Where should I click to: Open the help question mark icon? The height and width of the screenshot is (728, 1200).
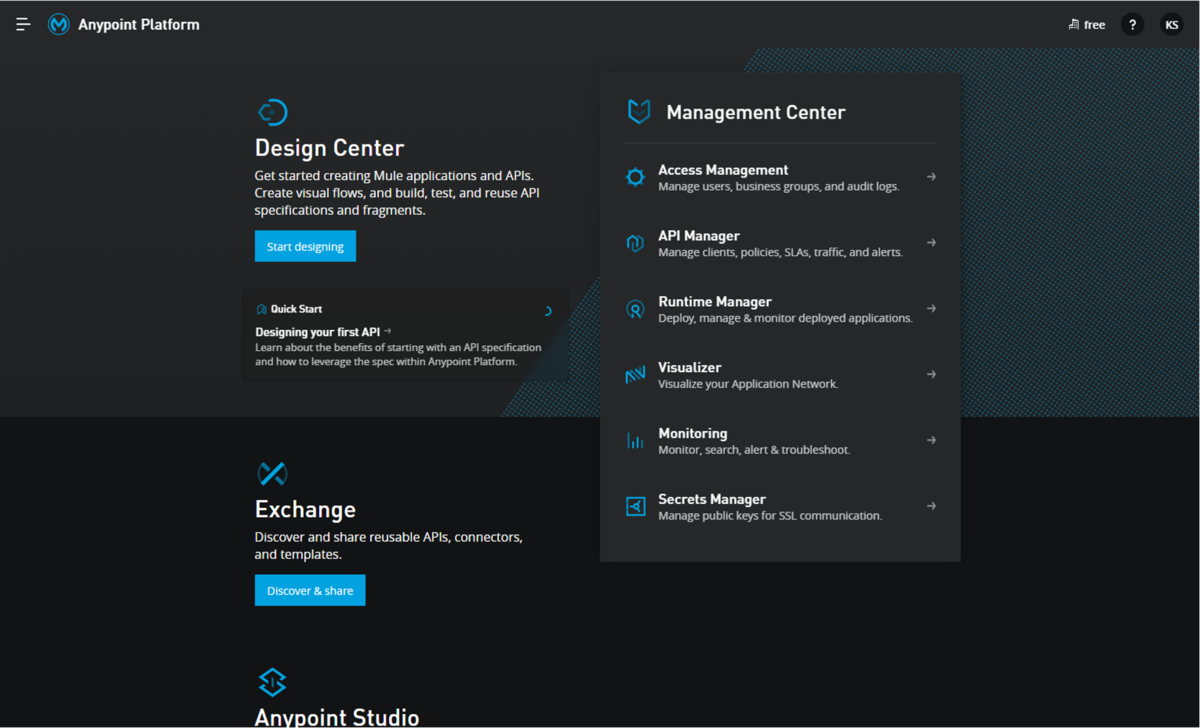(x=1132, y=24)
